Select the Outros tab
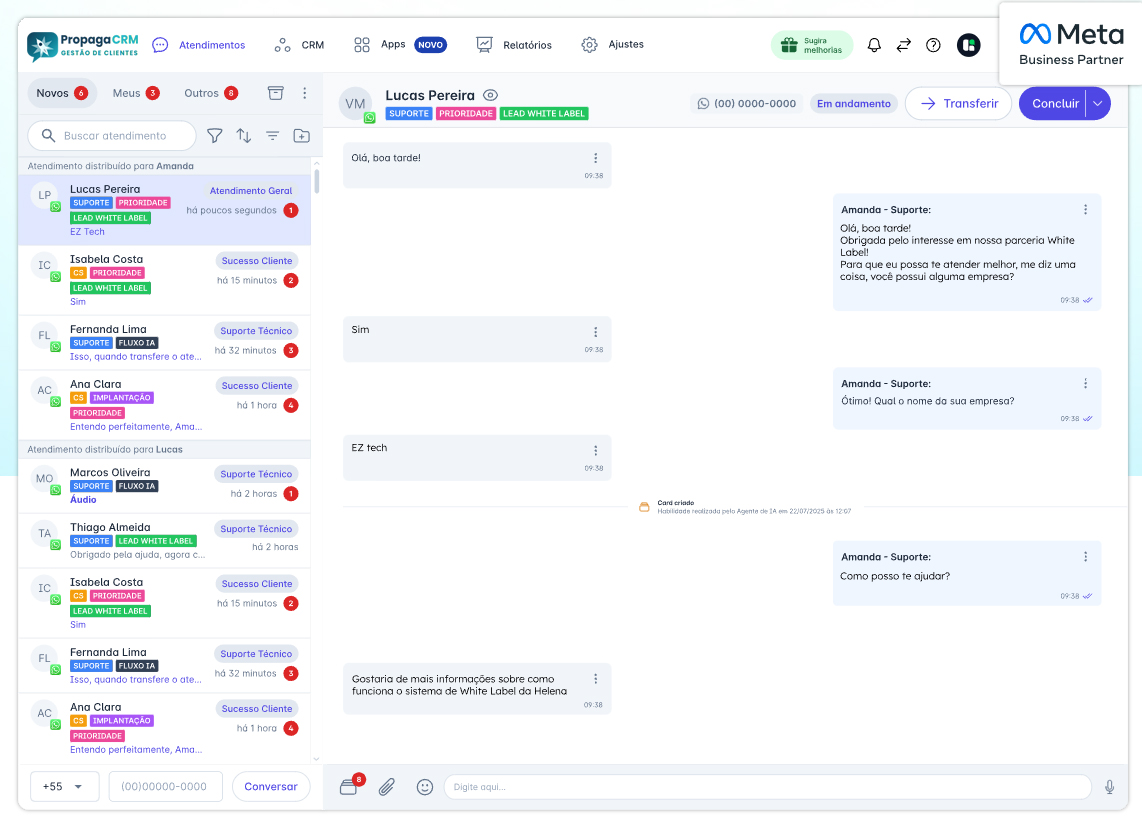 click(x=211, y=93)
